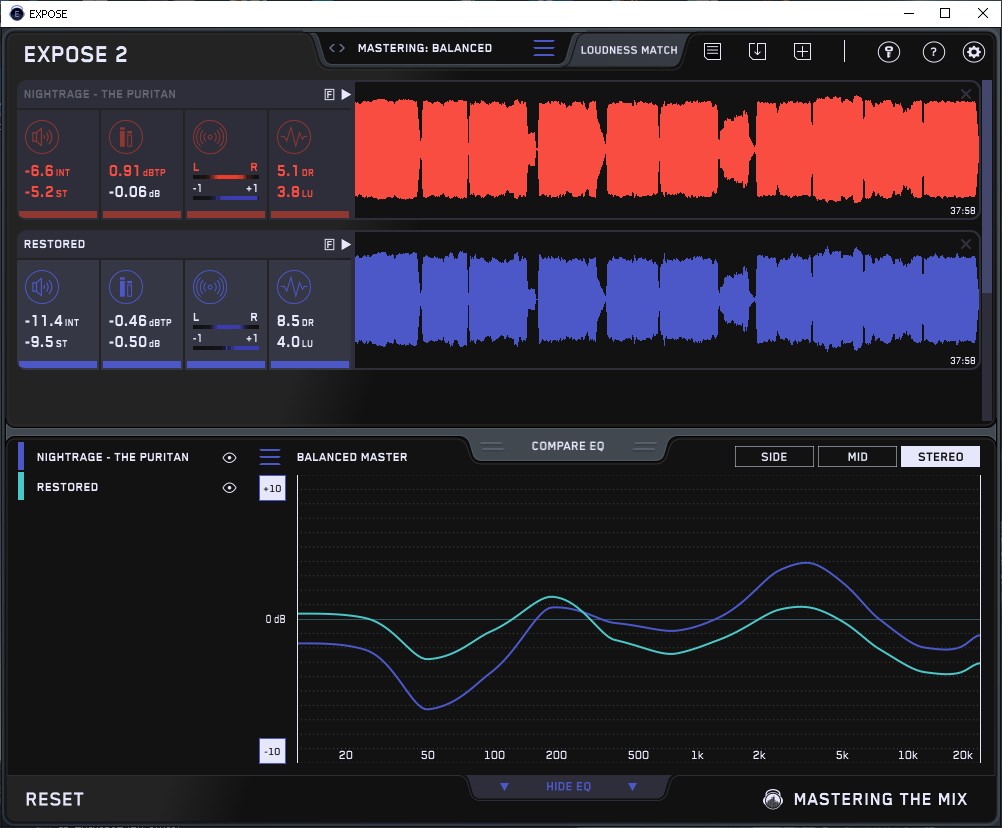This screenshot has height=828, width=1002.
Task: Click the true peak icon for Nightrage track
Action: pyautogui.click(x=126, y=137)
